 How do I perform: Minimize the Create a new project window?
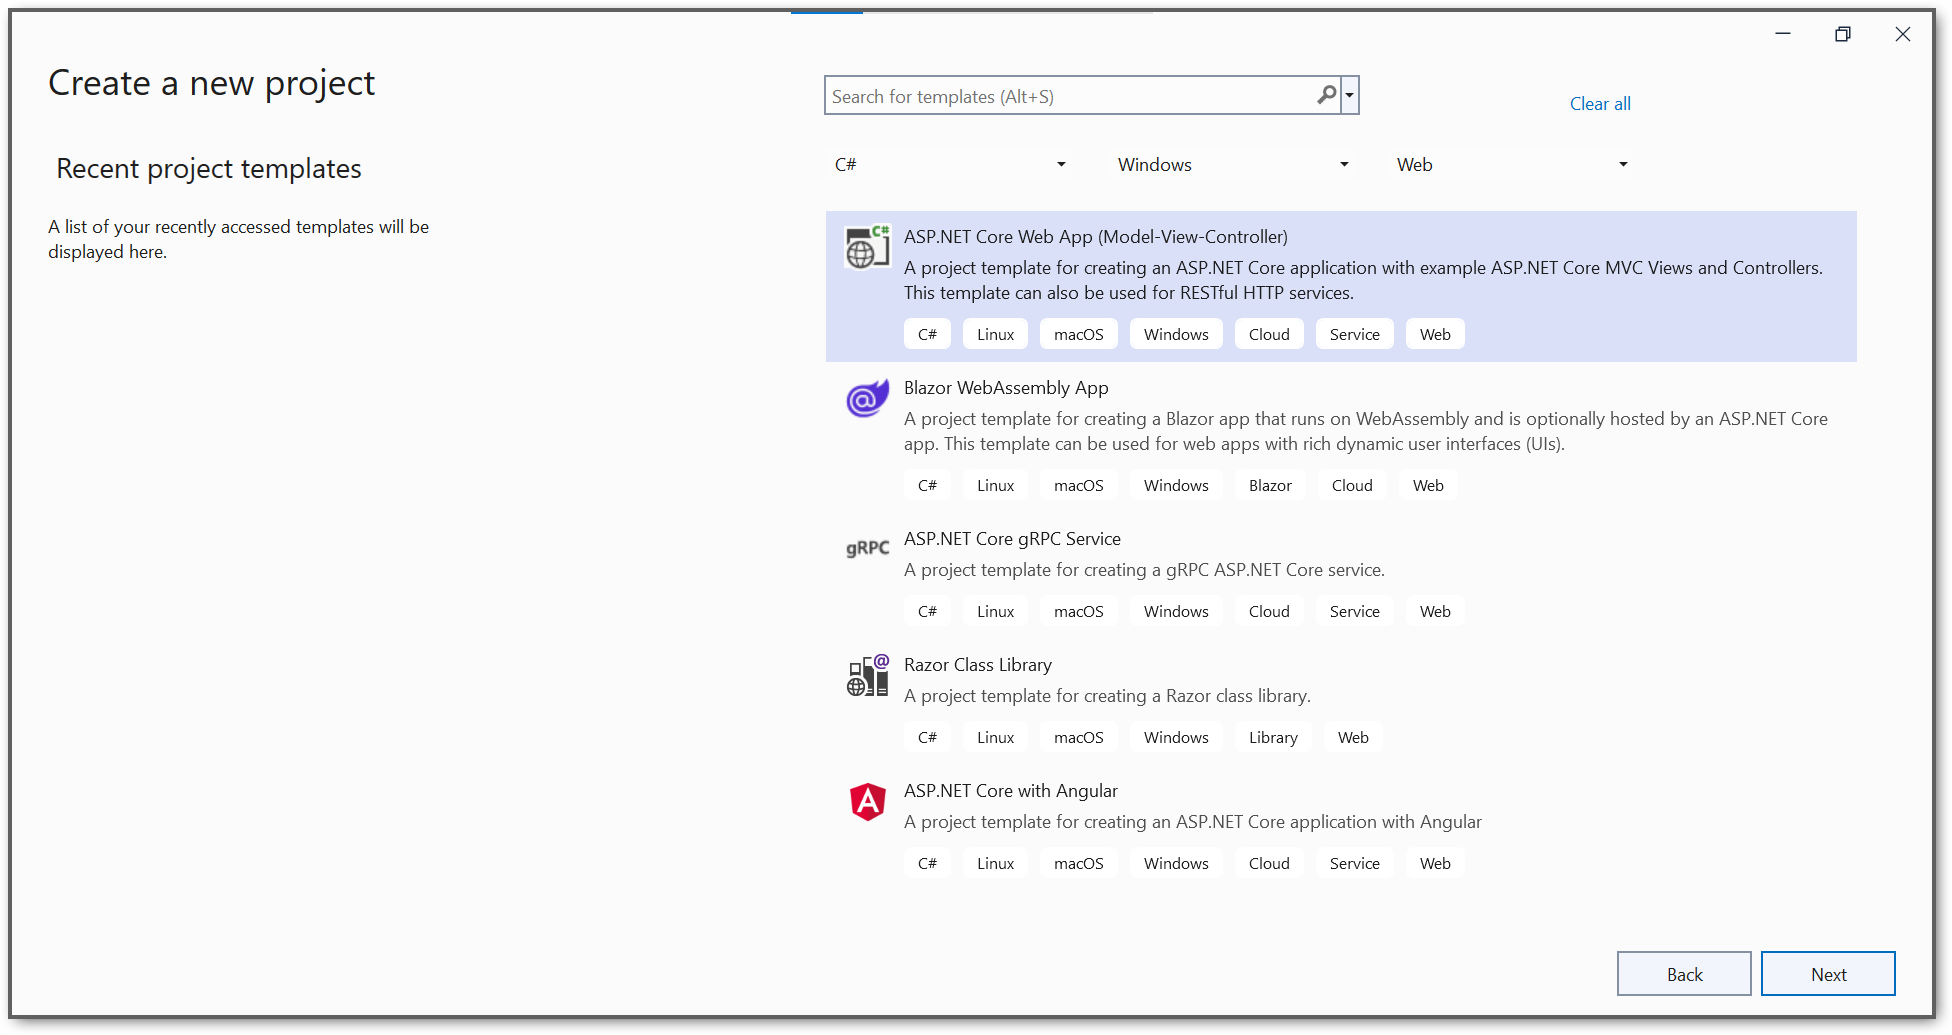click(x=1782, y=34)
